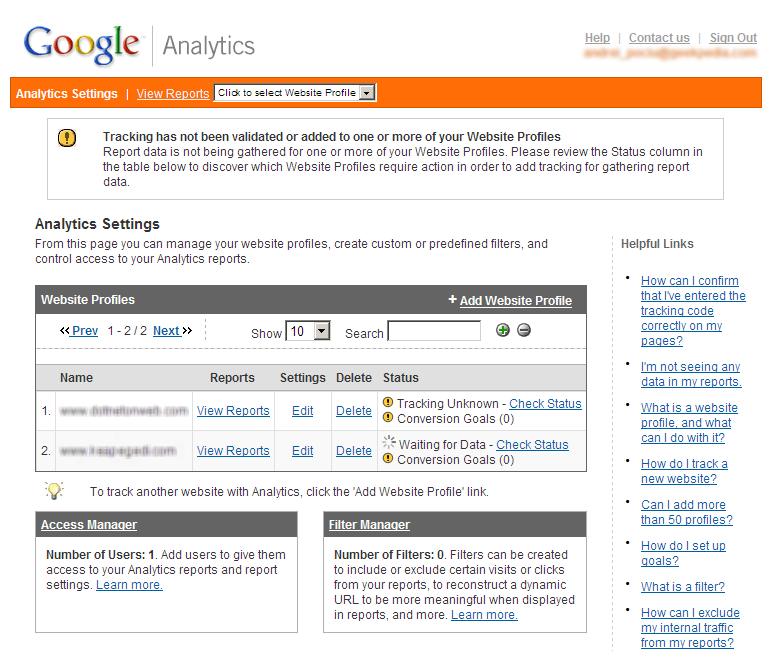This screenshot has width=771, height=651.
Task: Click the Analytics Settings tab
Action: (66, 93)
